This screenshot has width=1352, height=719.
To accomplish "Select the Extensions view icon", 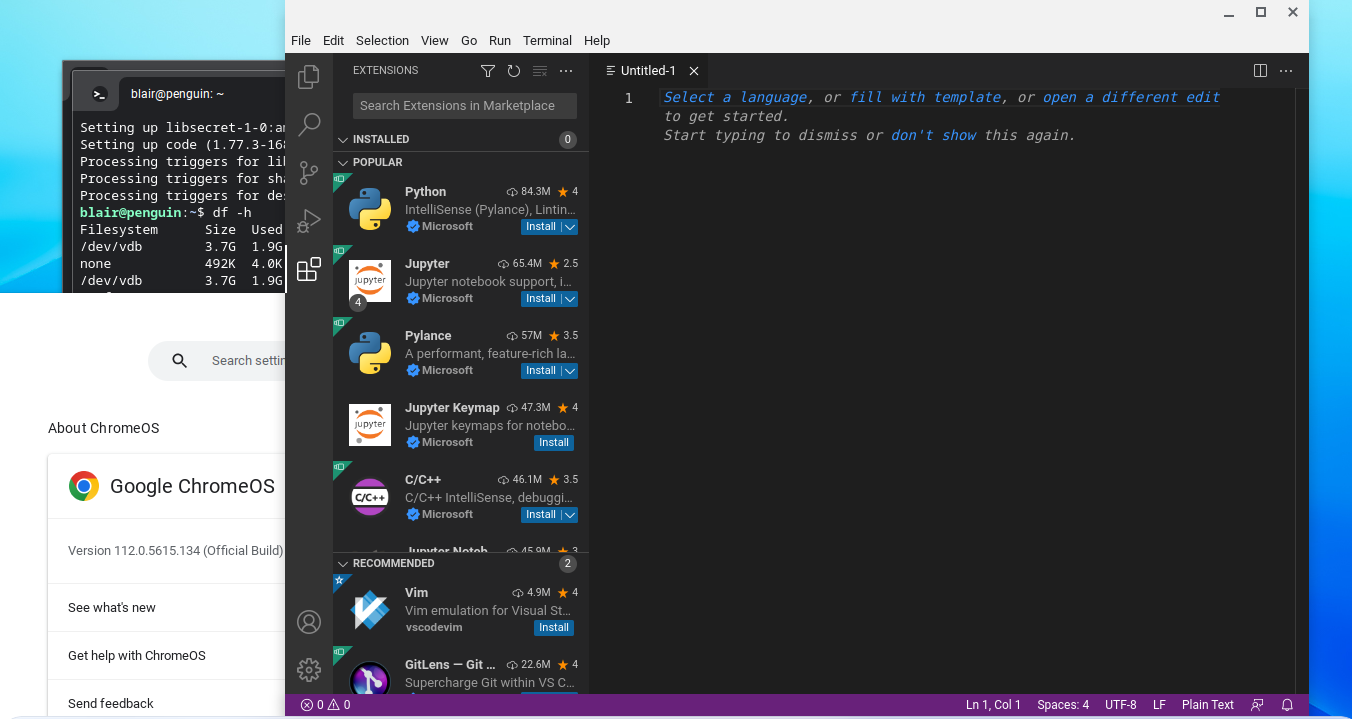I will [x=309, y=269].
